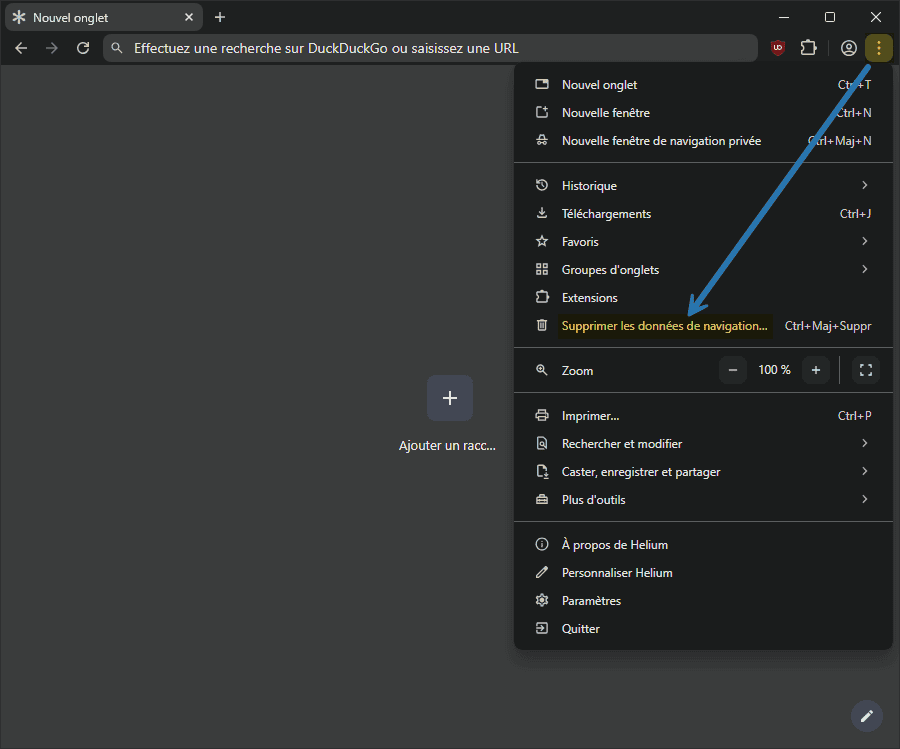This screenshot has height=749, width=900.
Task: Click the toolbox icon beside Plus d'outils
Action: coord(542,499)
